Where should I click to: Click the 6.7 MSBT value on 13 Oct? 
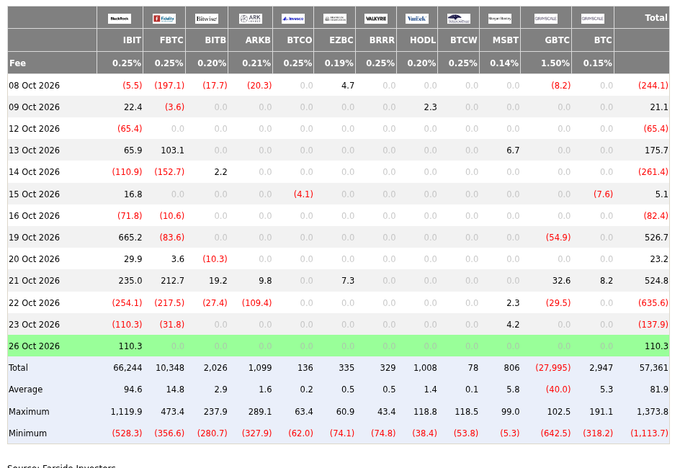tap(513, 151)
